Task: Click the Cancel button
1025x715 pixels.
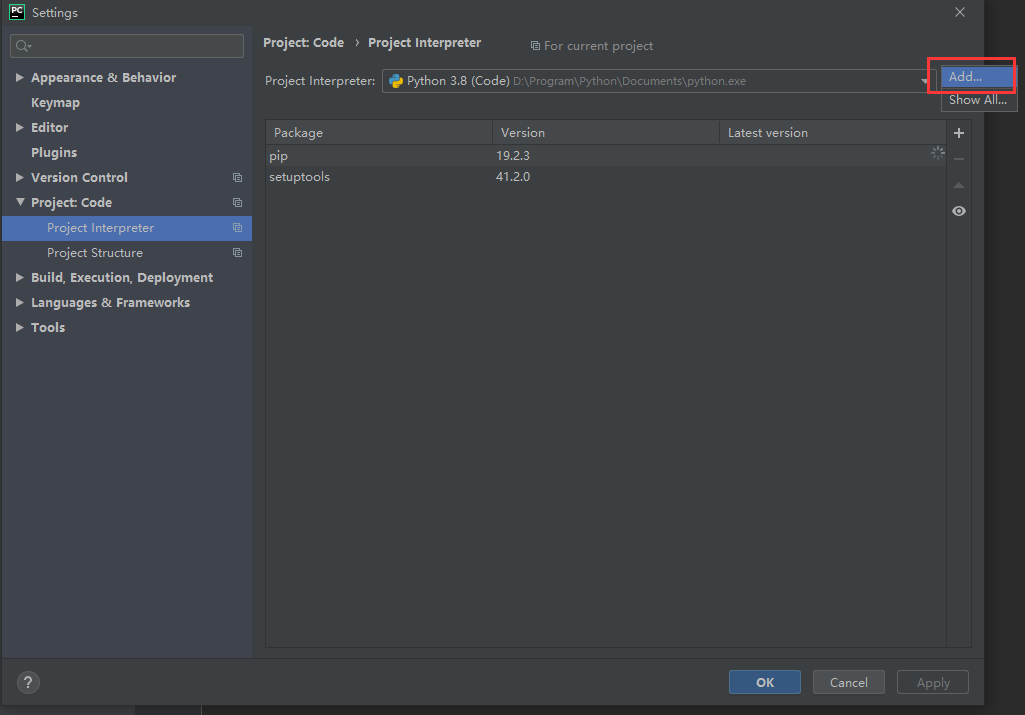Action: (x=849, y=682)
